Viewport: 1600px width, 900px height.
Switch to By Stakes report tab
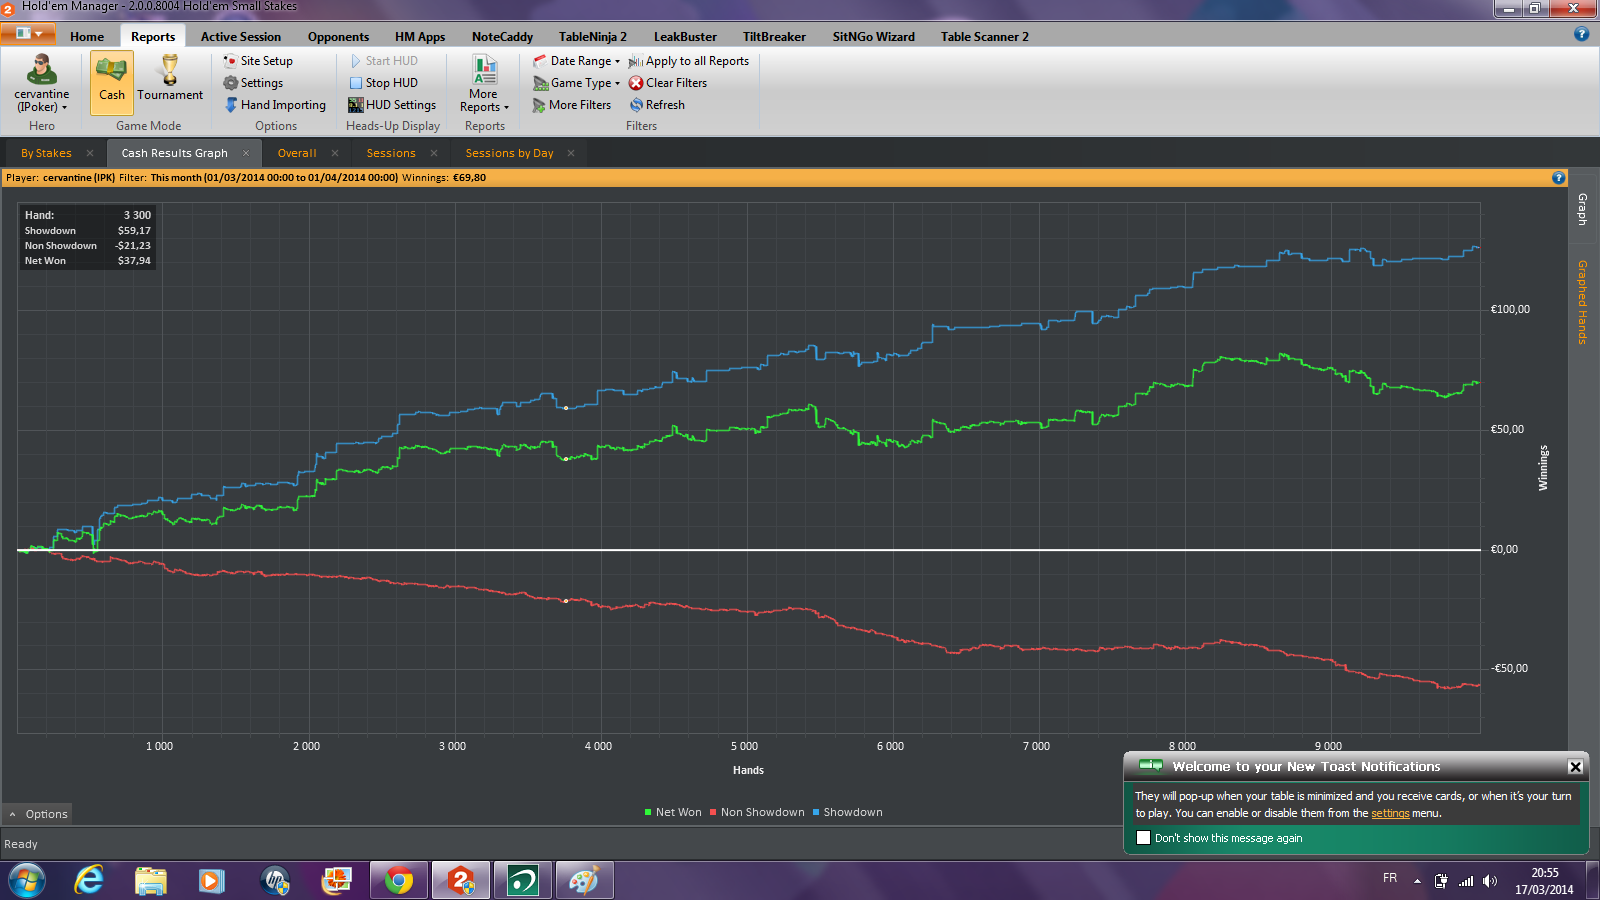pos(46,153)
